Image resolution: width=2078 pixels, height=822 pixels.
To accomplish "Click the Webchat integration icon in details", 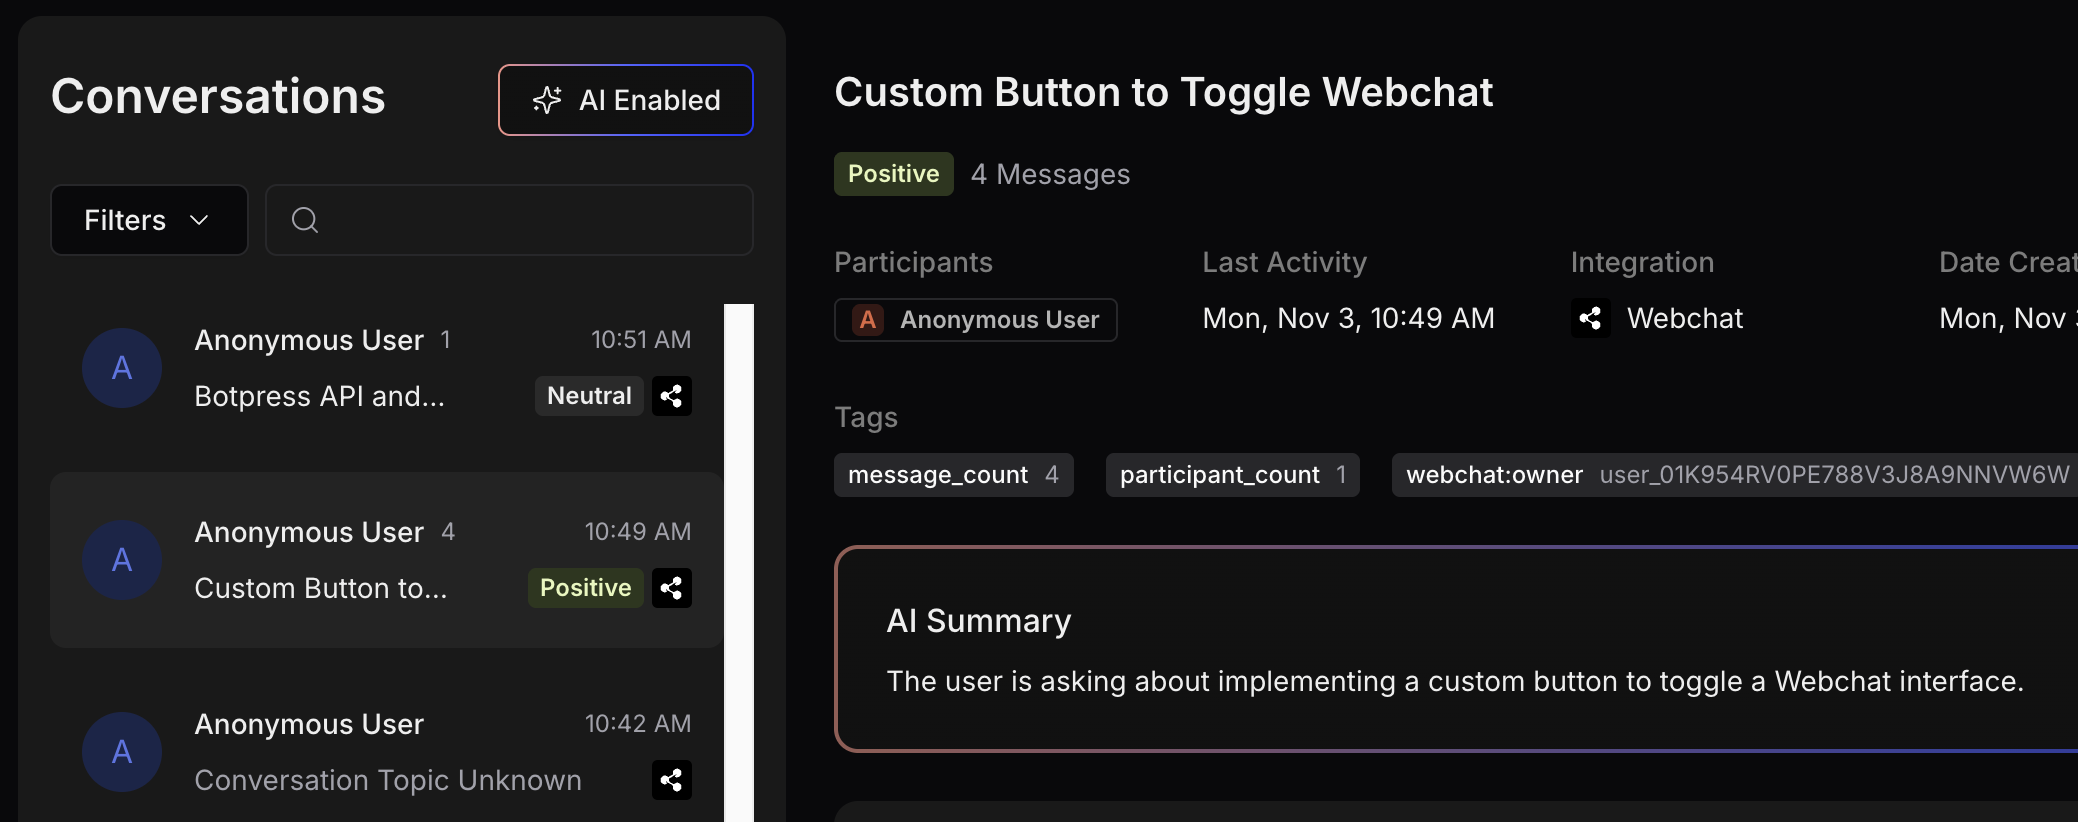I will 1591,319.
